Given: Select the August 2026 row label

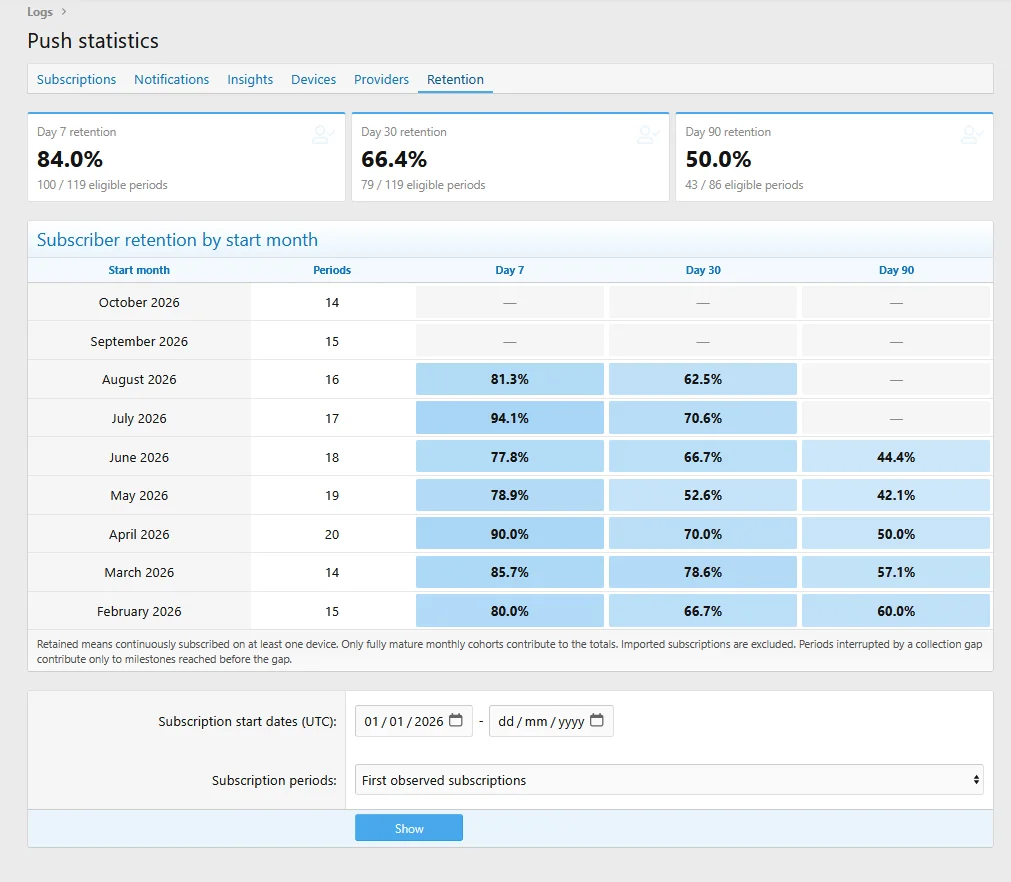Looking at the screenshot, I should point(139,380).
